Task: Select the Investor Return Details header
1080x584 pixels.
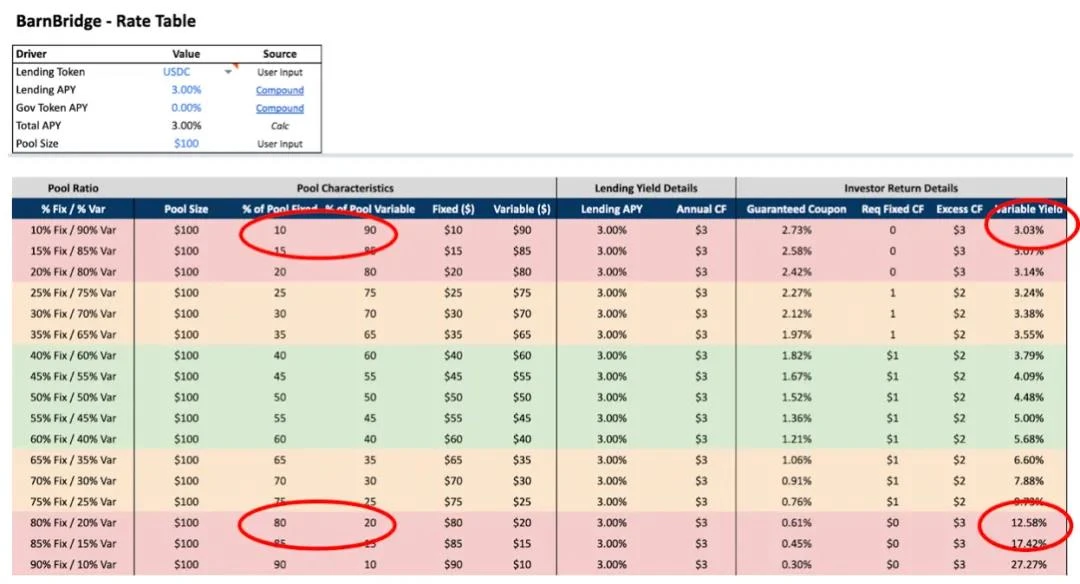Action: tap(900, 188)
